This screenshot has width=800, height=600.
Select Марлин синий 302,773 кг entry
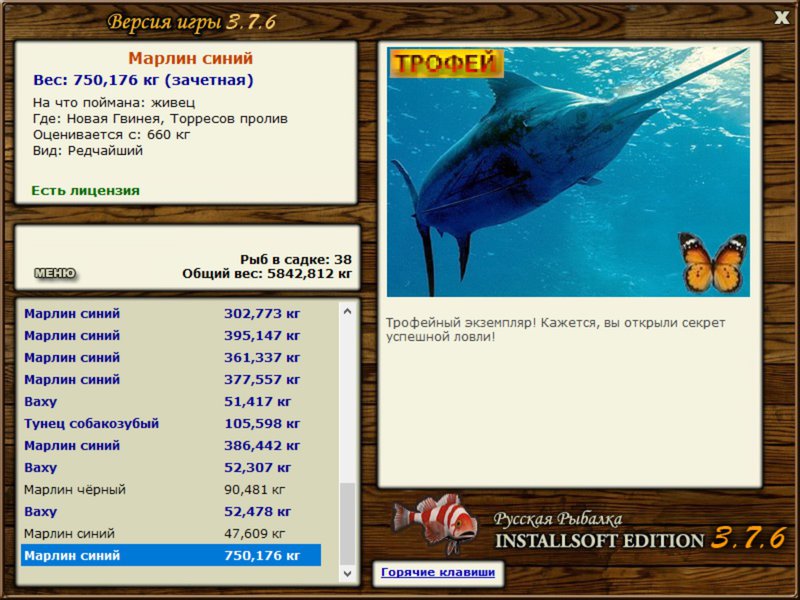(x=171, y=313)
